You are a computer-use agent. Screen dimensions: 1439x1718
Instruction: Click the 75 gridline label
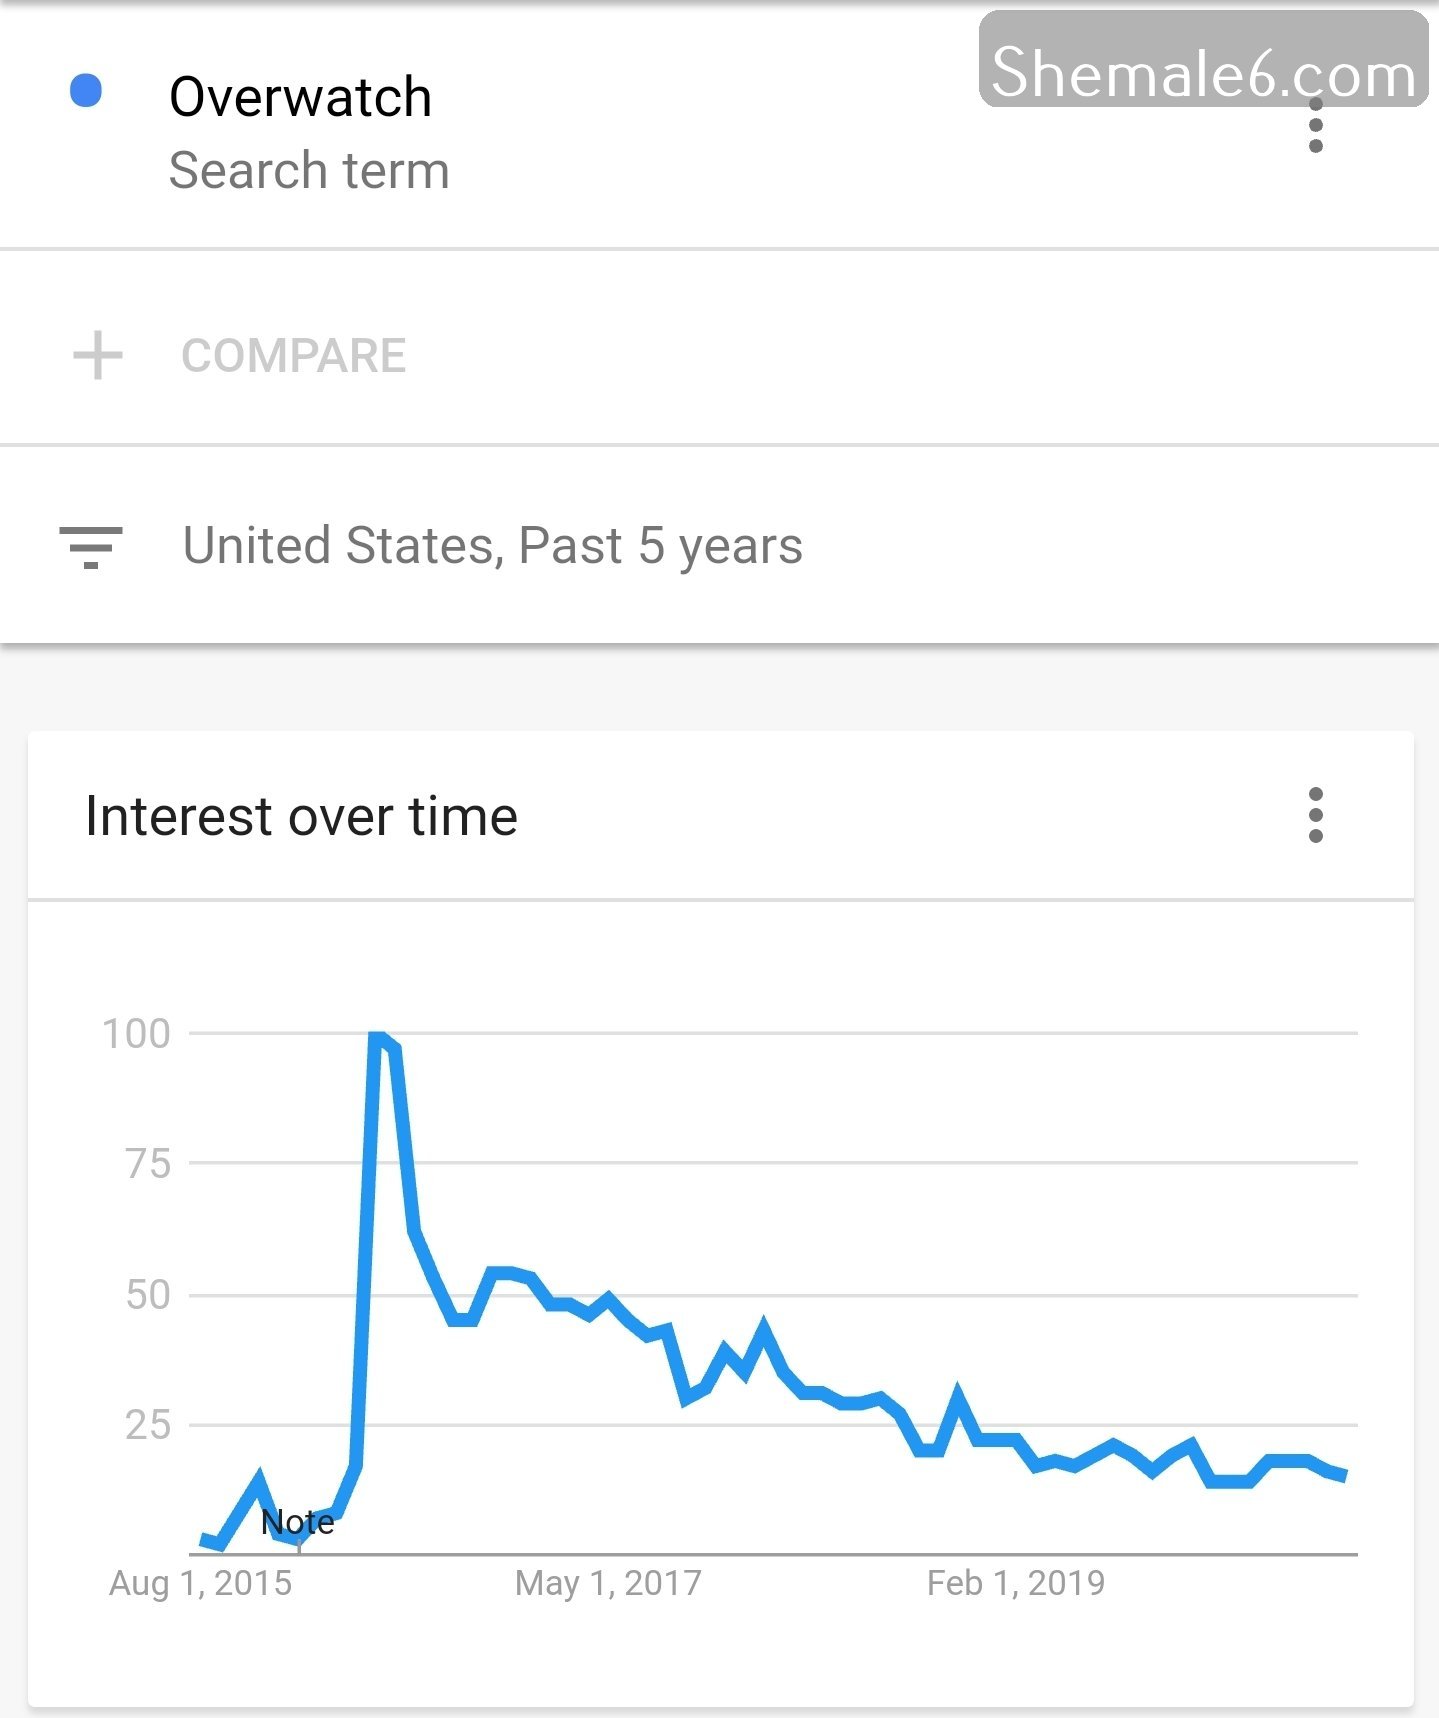[148, 1164]
